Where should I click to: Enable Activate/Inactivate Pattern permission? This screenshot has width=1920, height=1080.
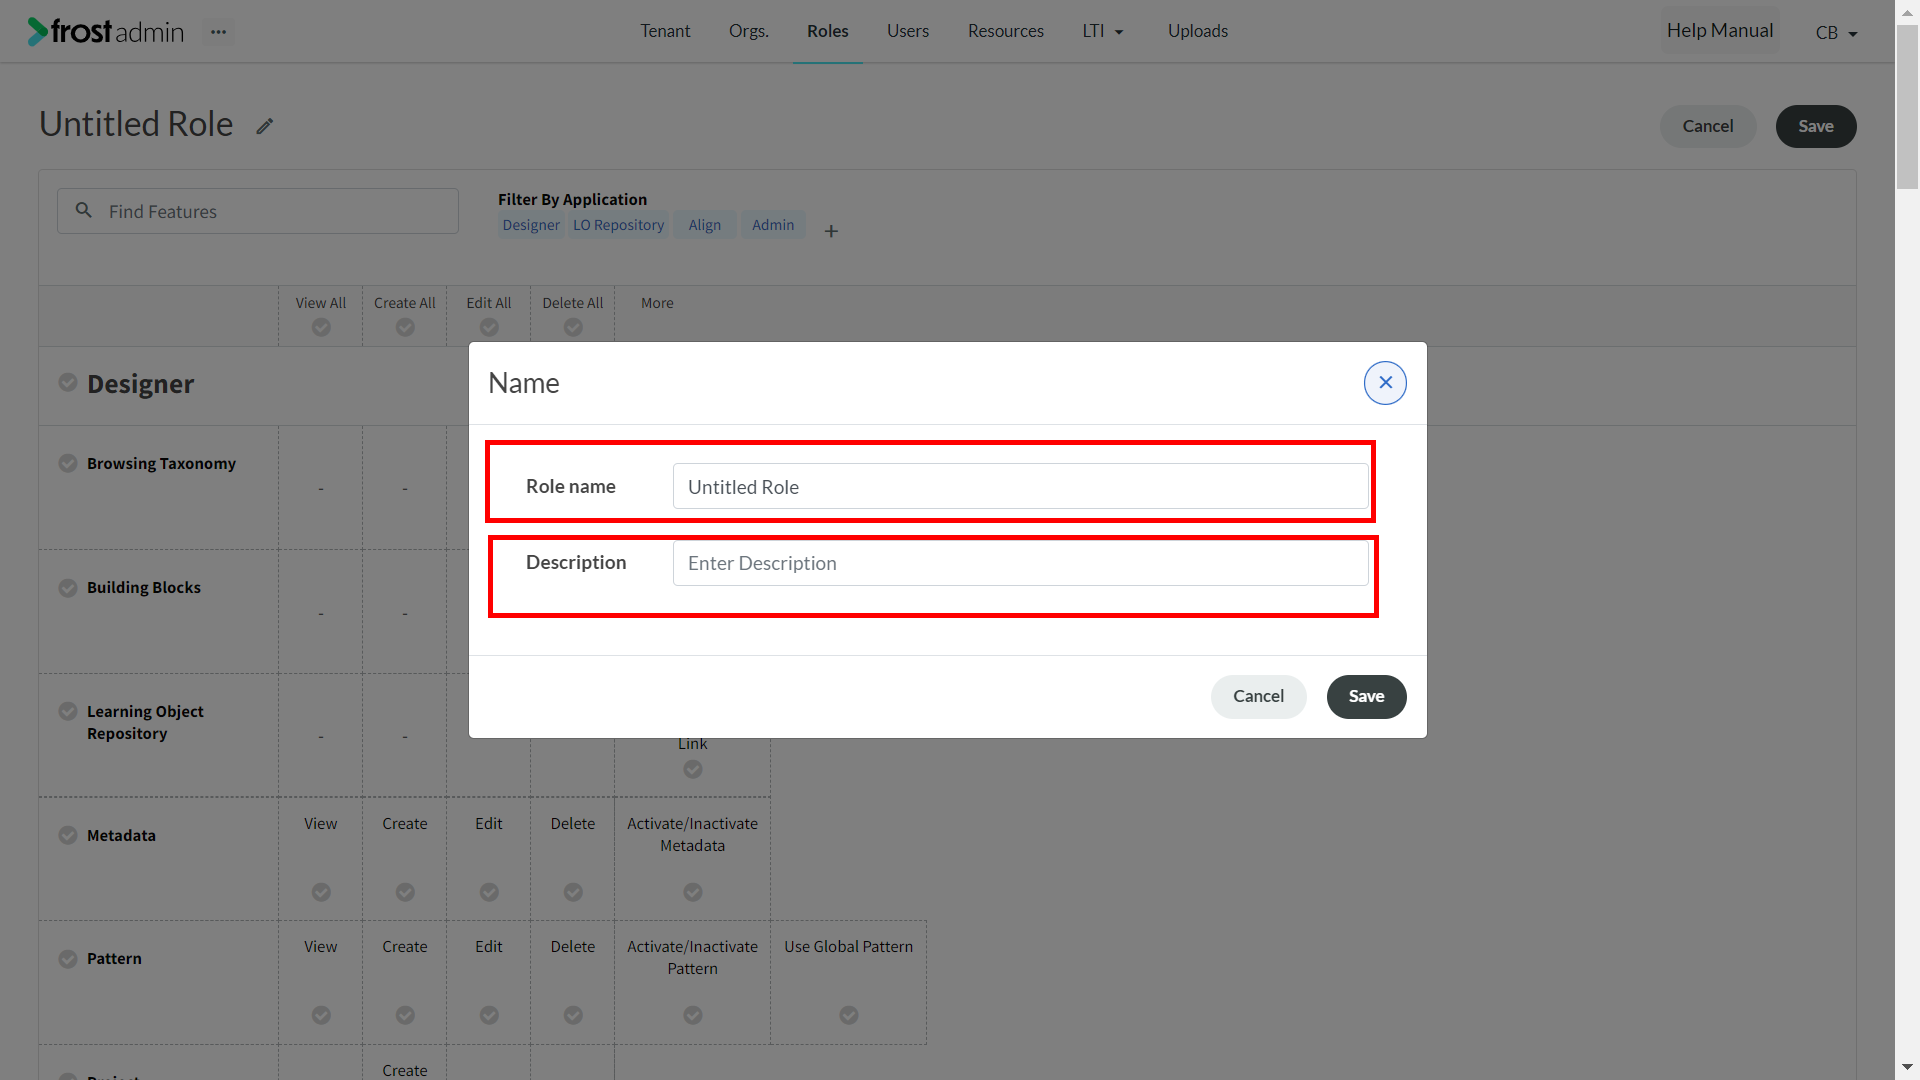693,1015
